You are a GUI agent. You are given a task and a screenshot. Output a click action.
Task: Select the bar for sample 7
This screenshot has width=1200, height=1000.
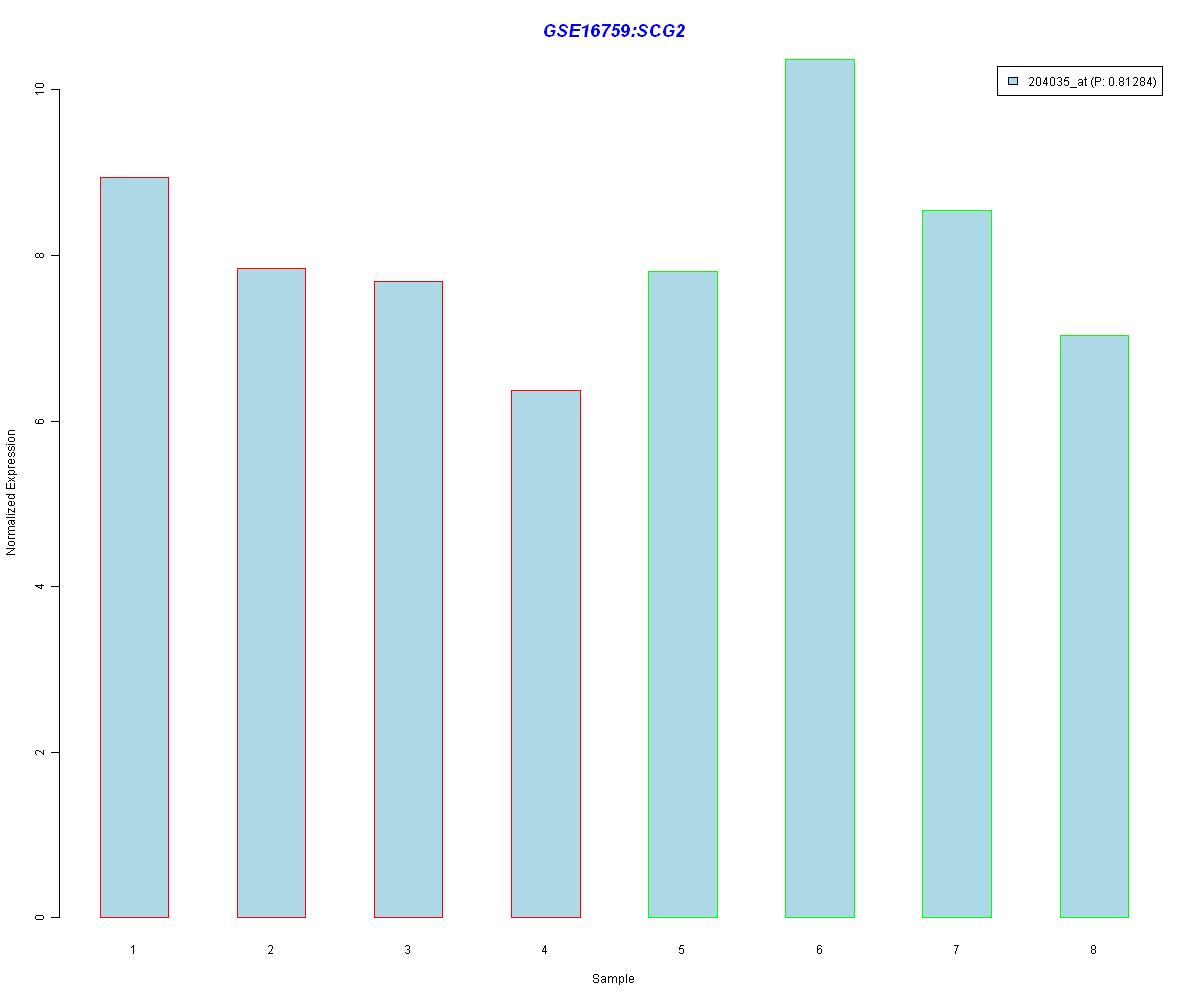click(x=957, y=564)
